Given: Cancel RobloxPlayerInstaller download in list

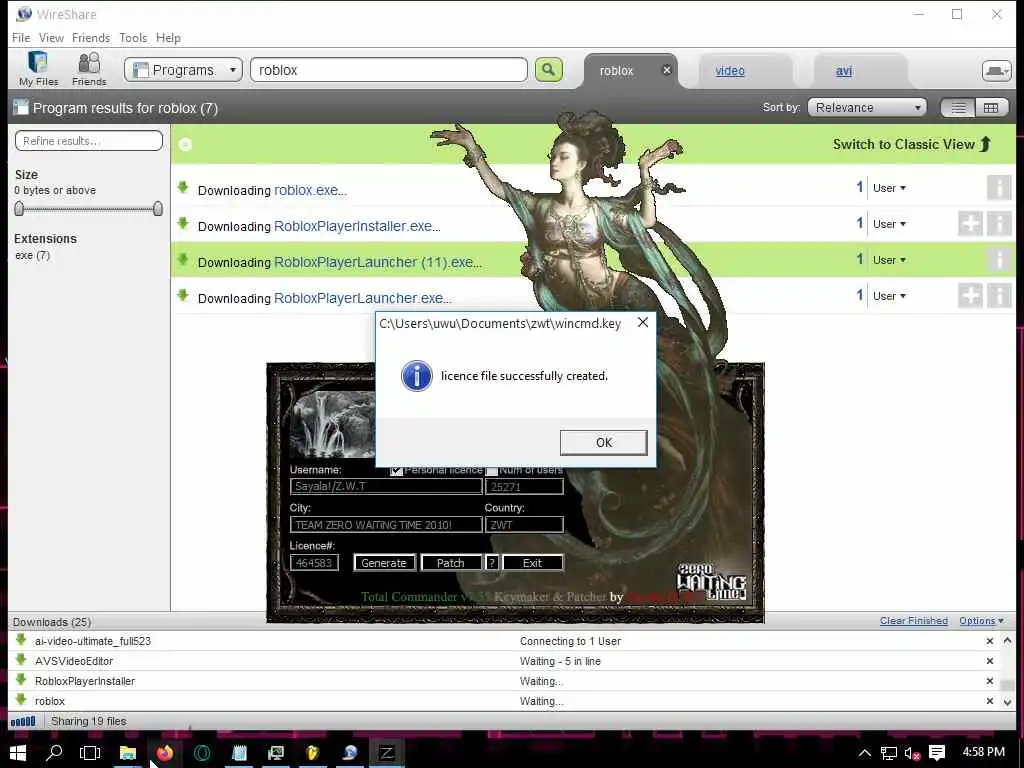Looking at the screenshot, I should pyautogui.click(x=990, y=681).
